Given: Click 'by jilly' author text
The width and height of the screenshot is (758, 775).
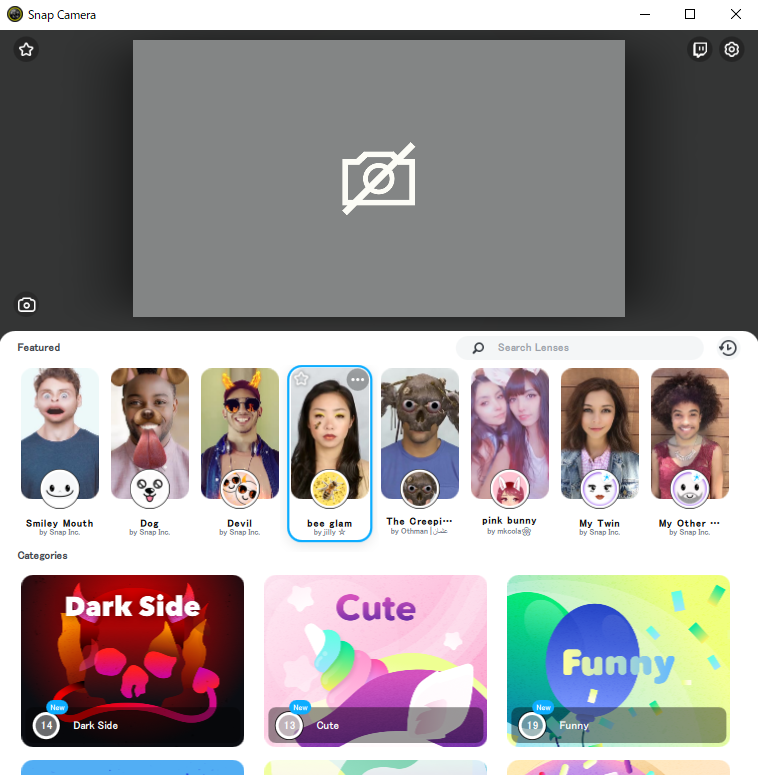Looking at the screenshot, I should coord(330,532).
